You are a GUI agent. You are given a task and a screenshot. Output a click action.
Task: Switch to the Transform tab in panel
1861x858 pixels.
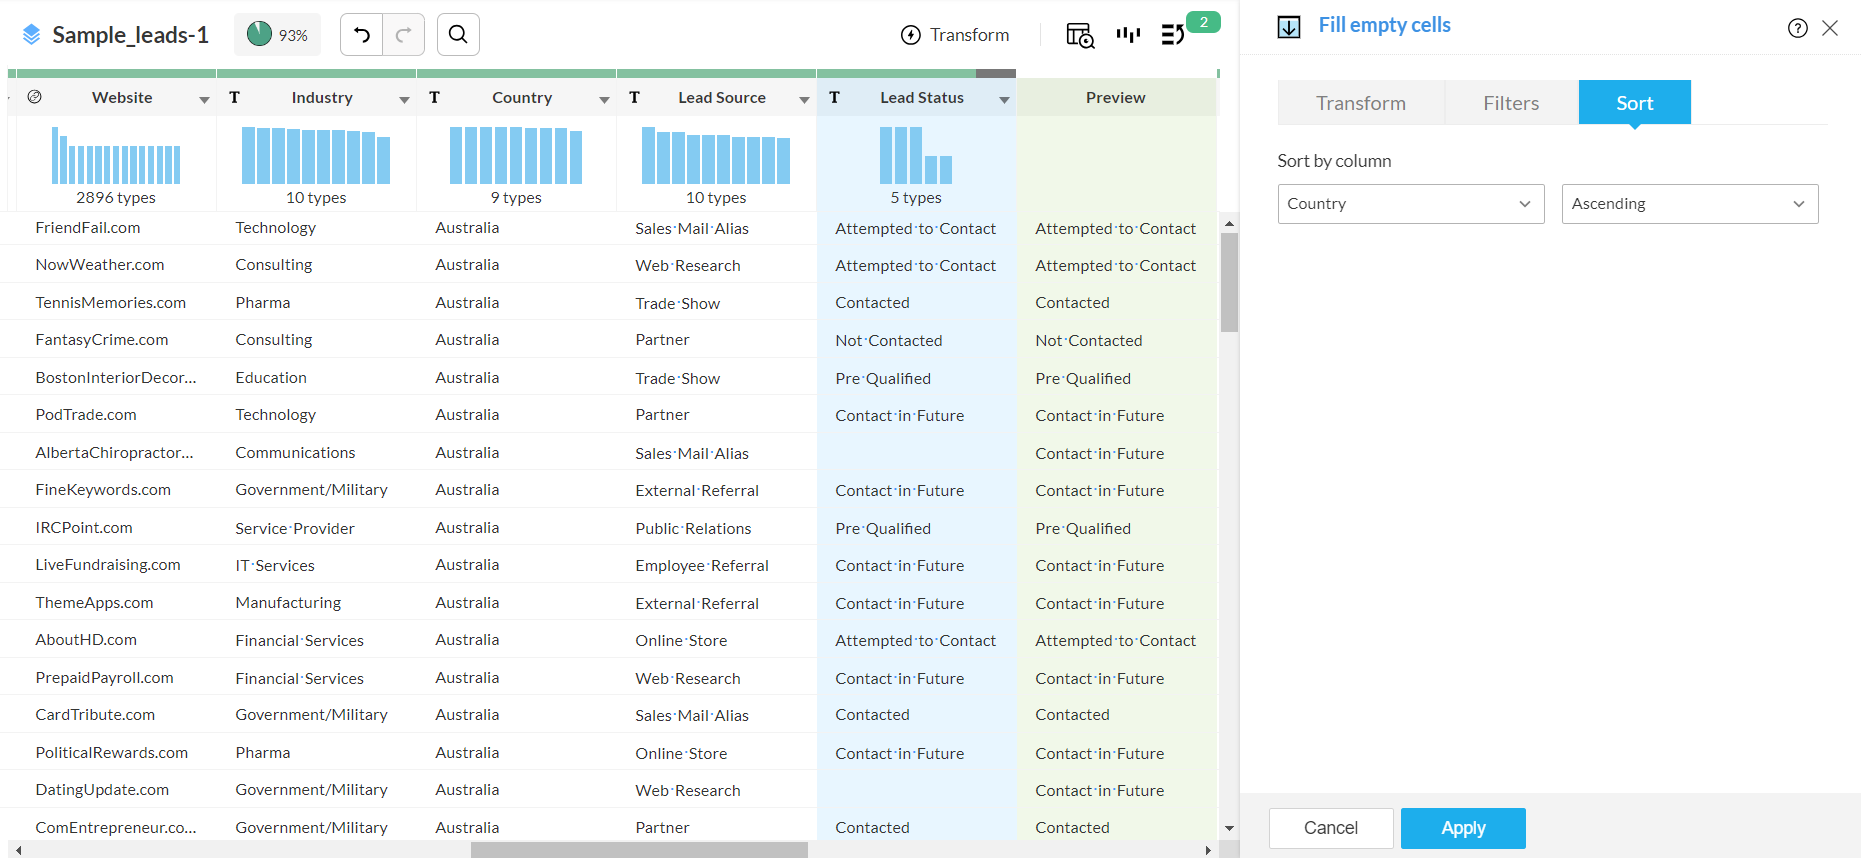coord(1360,103)
